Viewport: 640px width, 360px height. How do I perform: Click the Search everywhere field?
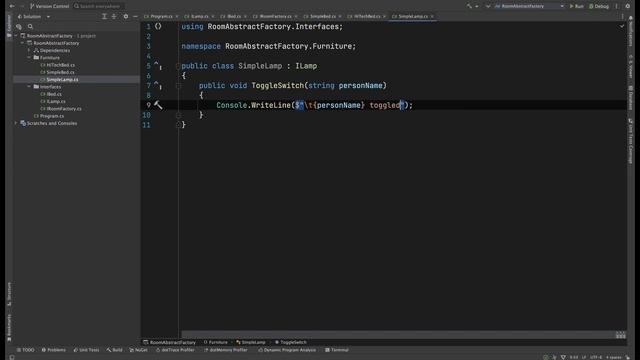(x=98, y=6)
